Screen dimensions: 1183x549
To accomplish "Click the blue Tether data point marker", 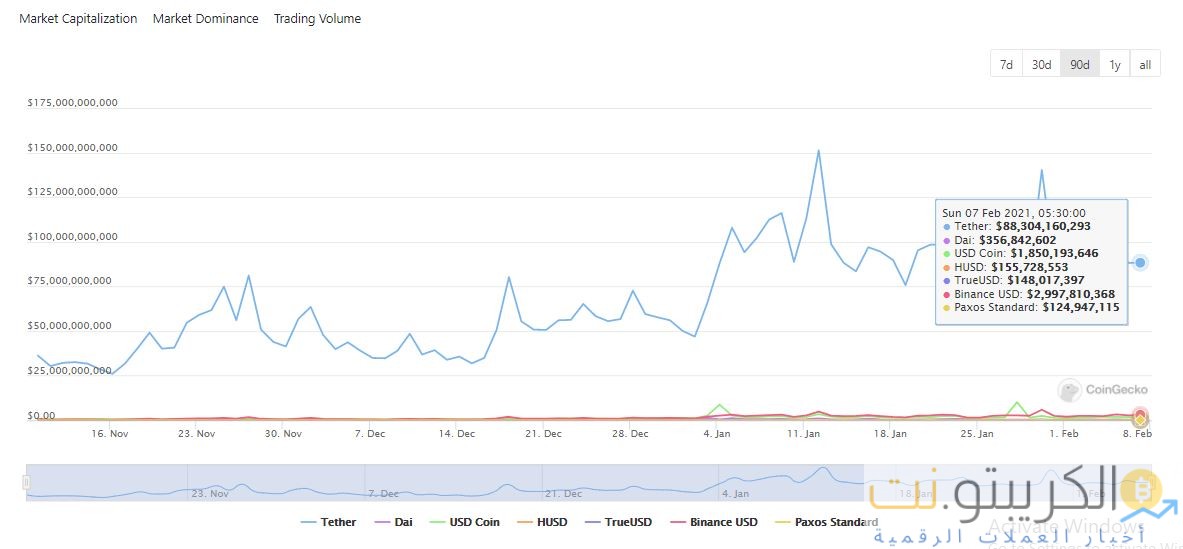I will coord(1140,263).
